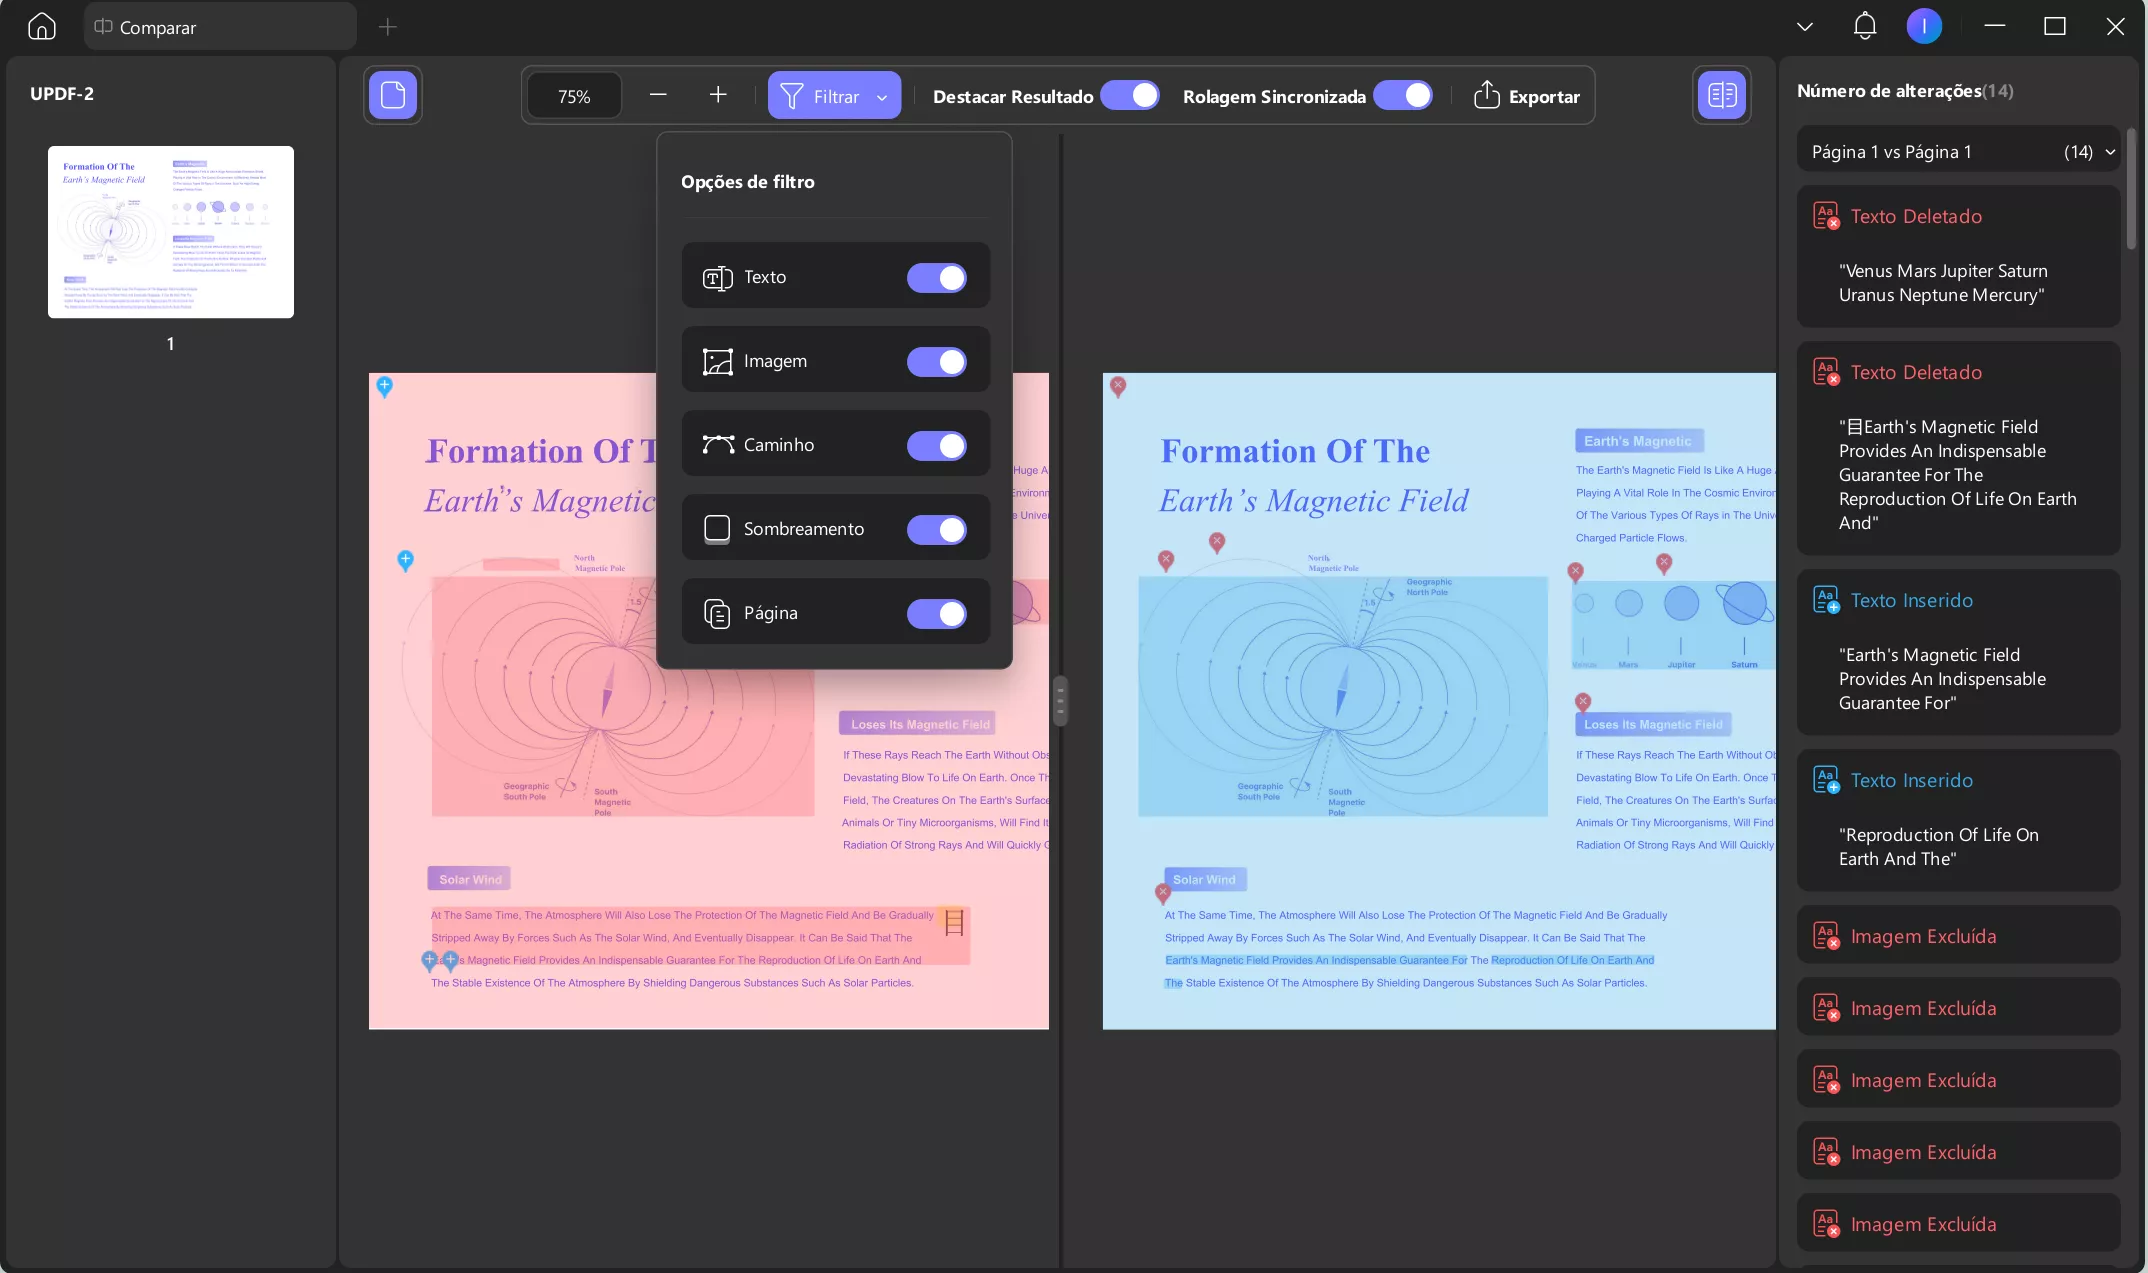Click the zoom in plus icon
Viewport: 2148px width, 1273px height.
718,95
